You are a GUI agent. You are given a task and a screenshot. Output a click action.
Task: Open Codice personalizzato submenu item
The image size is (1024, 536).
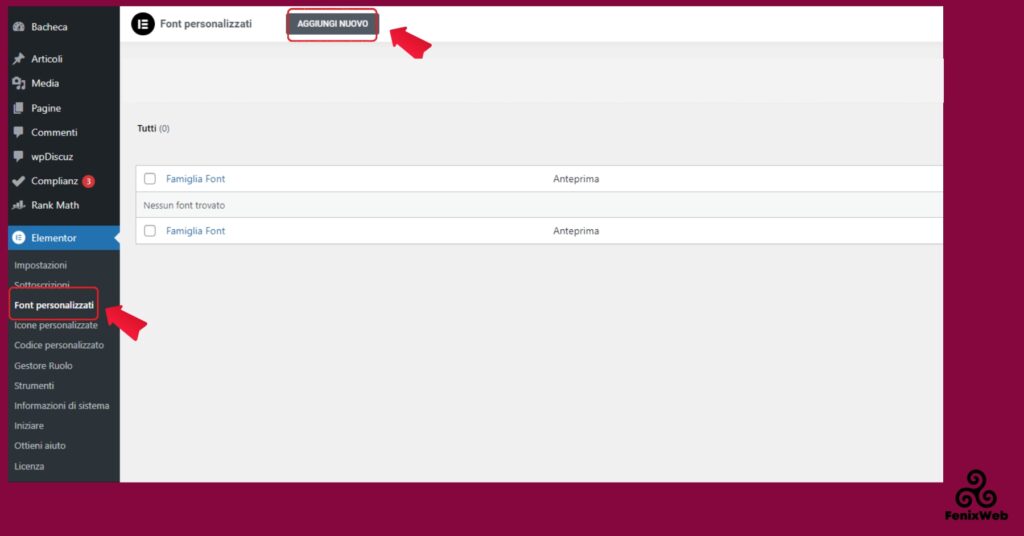pos(59,345)
